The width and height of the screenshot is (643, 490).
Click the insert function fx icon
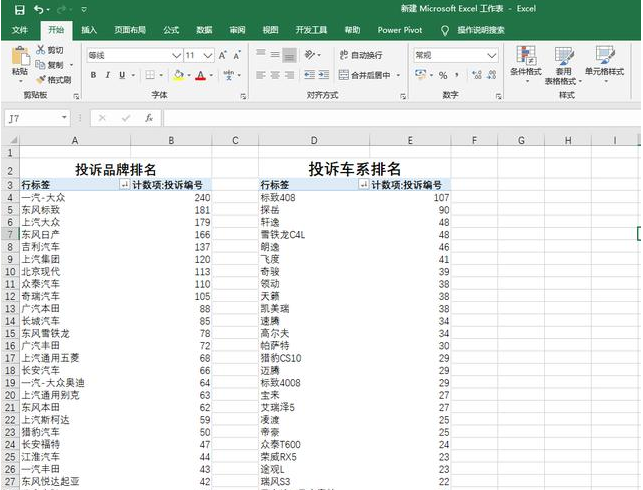149,118
